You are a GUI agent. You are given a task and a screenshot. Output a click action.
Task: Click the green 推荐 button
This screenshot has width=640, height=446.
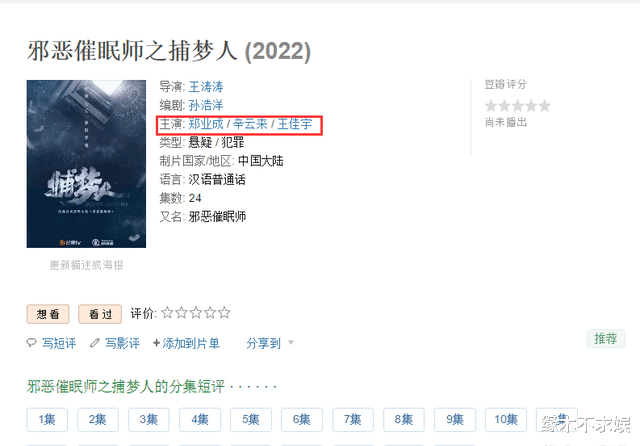606,338
